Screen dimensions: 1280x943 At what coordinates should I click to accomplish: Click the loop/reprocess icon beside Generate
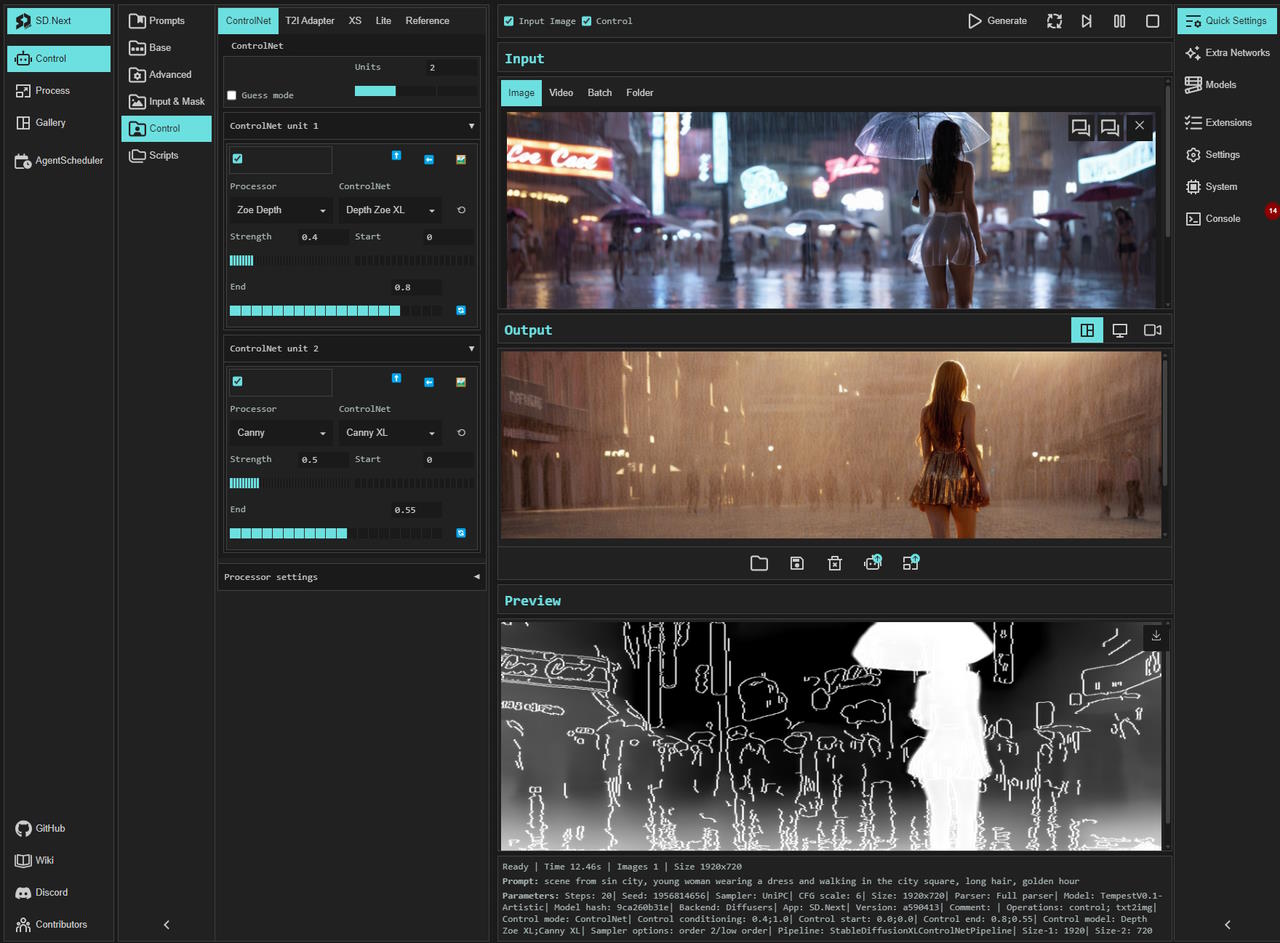1054,21
